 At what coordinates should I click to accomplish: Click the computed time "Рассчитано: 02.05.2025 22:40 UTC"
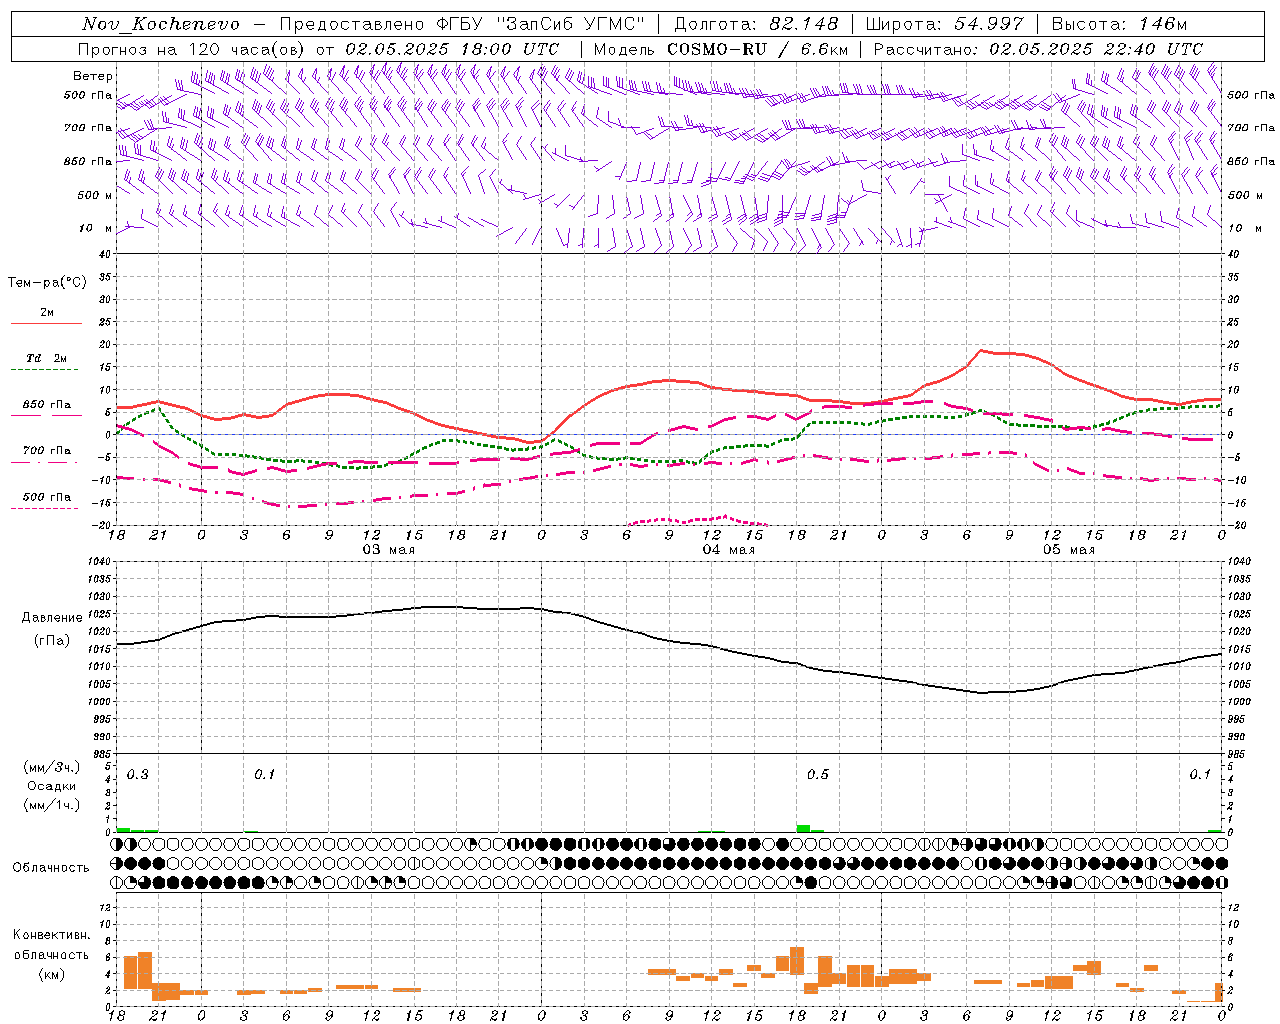(1038, 49)
